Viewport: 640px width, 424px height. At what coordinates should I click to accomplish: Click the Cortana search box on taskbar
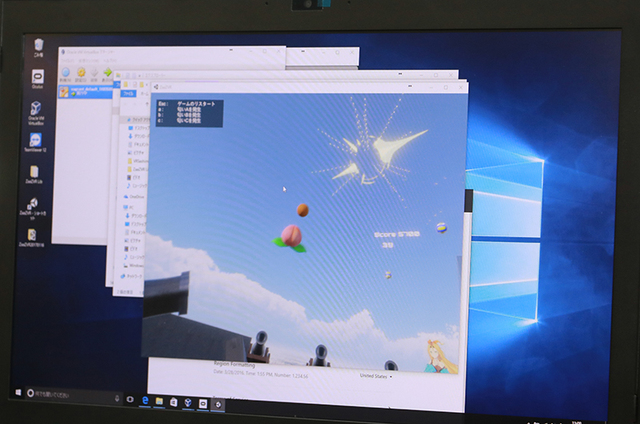click(73, 395)
